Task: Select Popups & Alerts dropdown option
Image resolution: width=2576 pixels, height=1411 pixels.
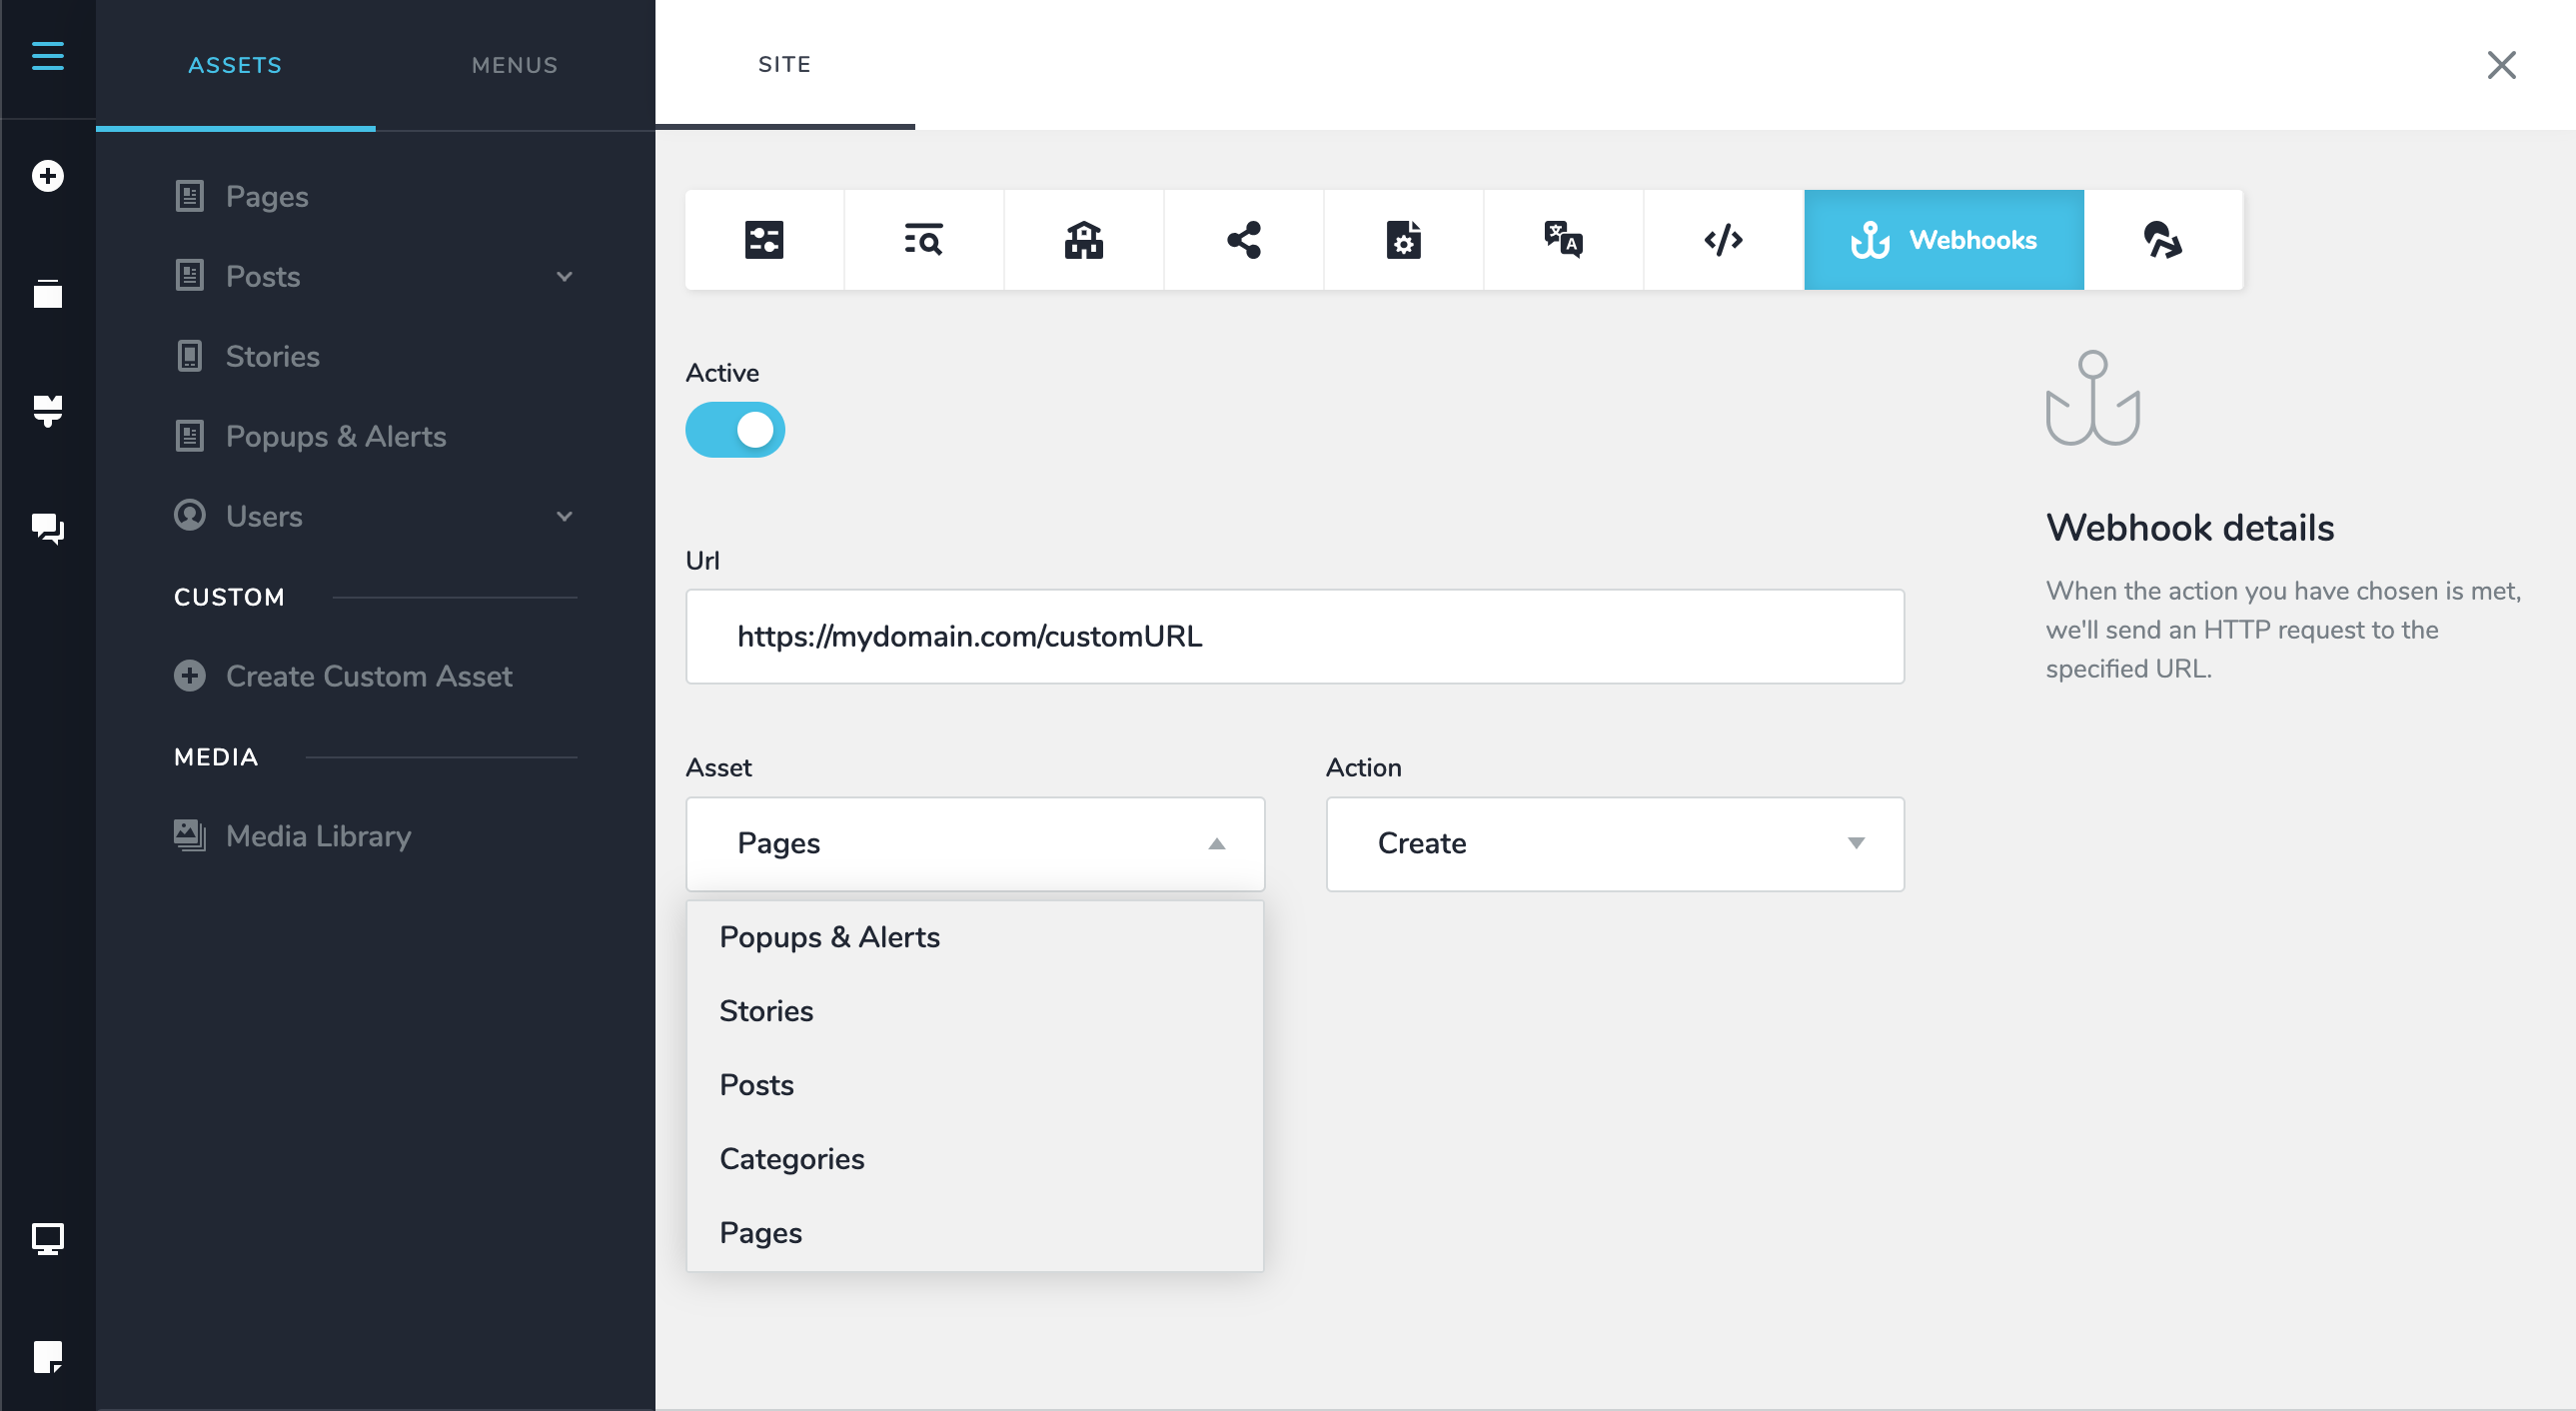Action: click(829, 936)
